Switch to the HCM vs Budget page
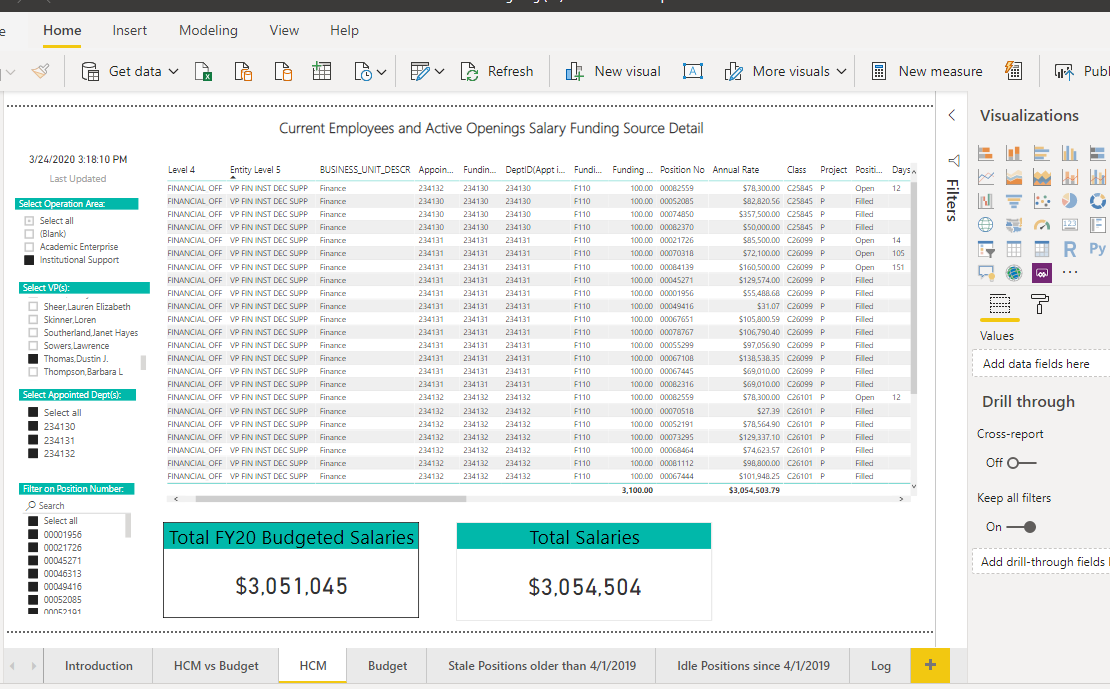Image resolution: width=1110 pixels, height=689 pixels. [216, 666]
